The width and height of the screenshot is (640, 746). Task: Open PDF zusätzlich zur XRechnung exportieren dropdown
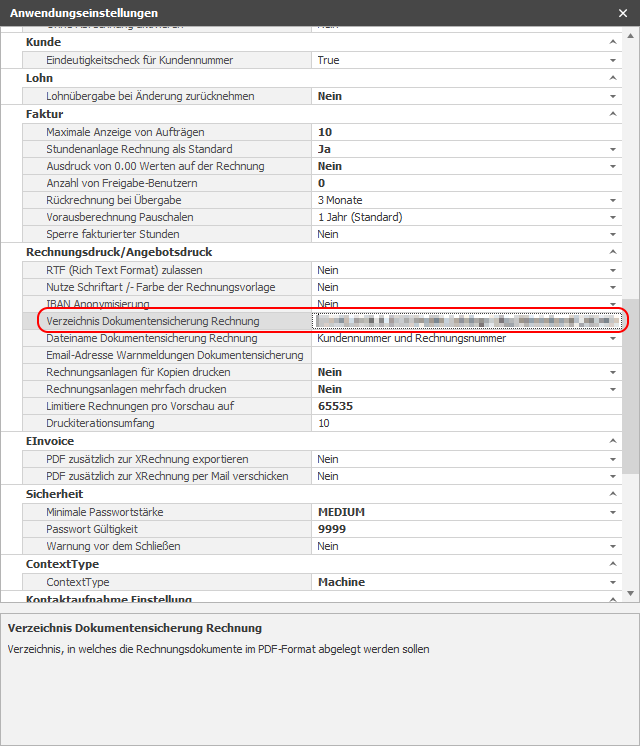[x=613, y=460]
